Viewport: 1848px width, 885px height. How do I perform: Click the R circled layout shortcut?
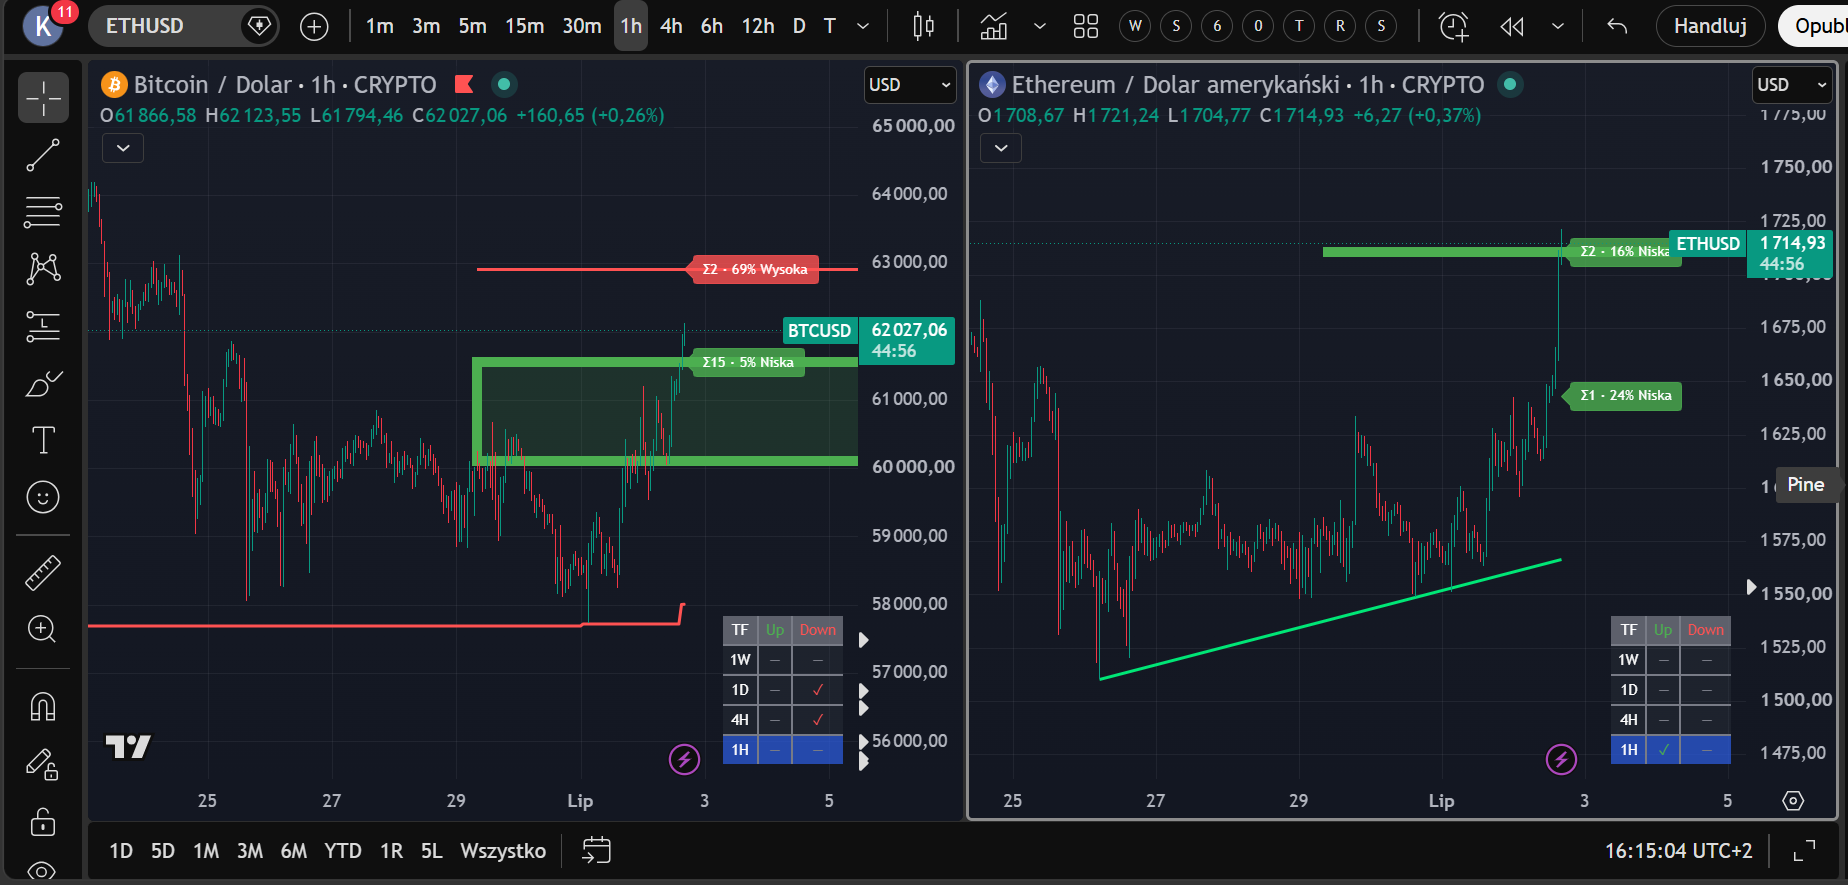pos(1340,27)
